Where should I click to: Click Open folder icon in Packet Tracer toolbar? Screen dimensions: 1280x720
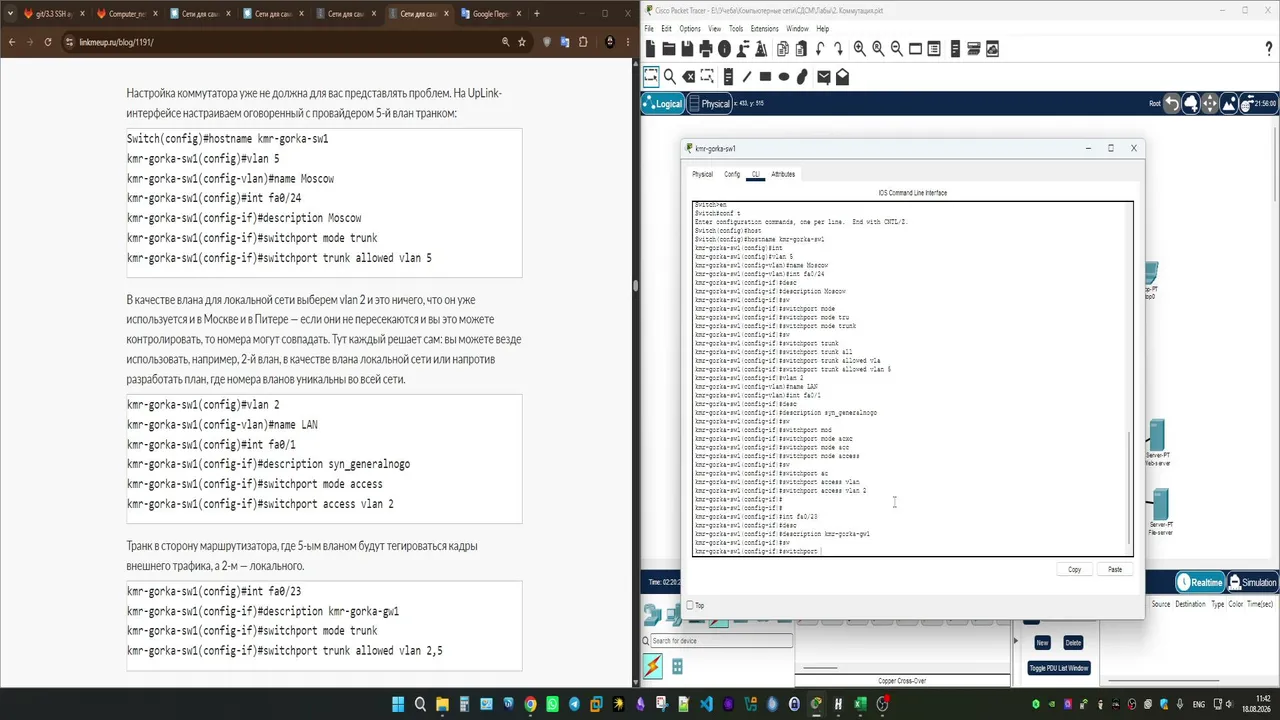(x=669, y=49)
